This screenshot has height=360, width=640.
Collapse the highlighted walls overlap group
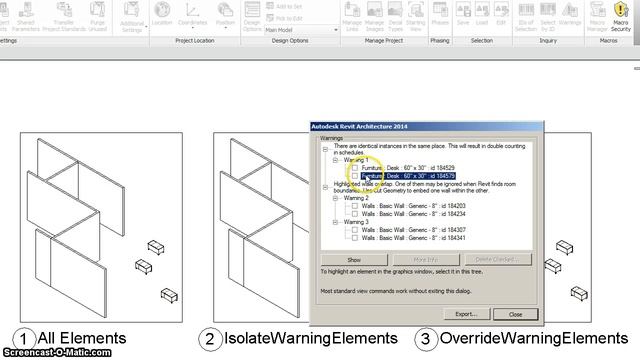click(325, 187)
